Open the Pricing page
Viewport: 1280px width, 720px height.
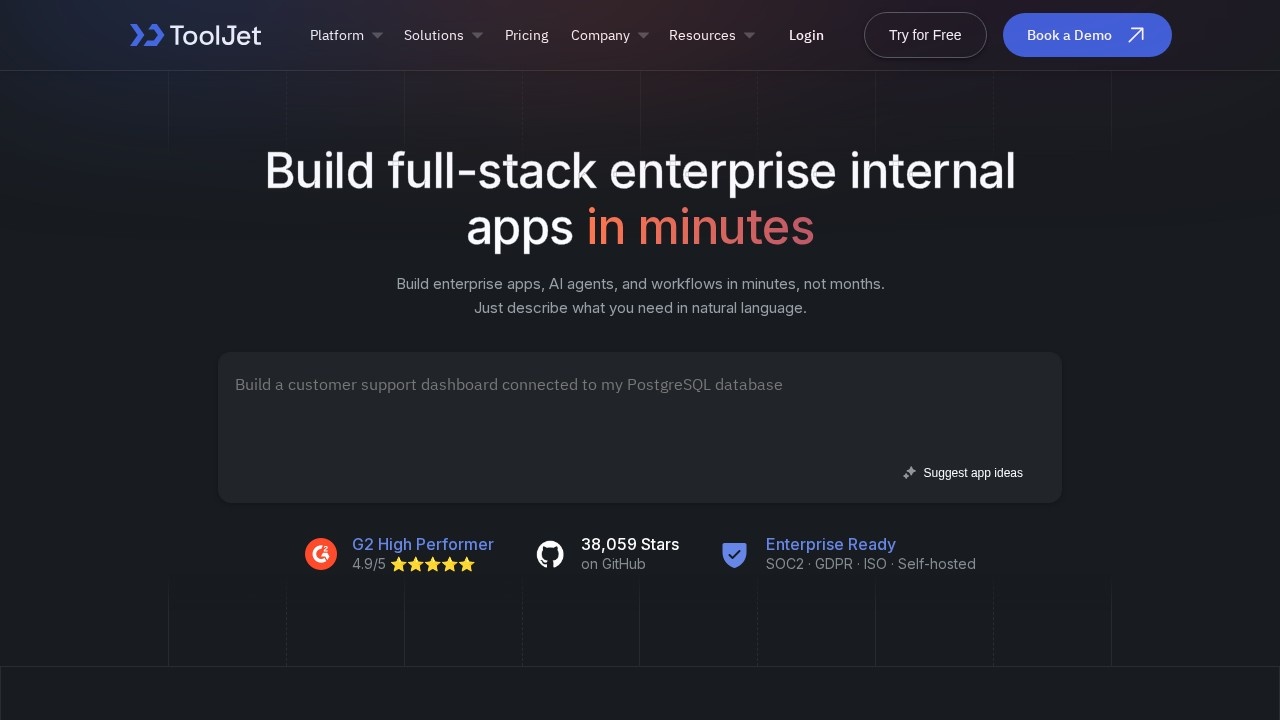[x=527, y=35]
